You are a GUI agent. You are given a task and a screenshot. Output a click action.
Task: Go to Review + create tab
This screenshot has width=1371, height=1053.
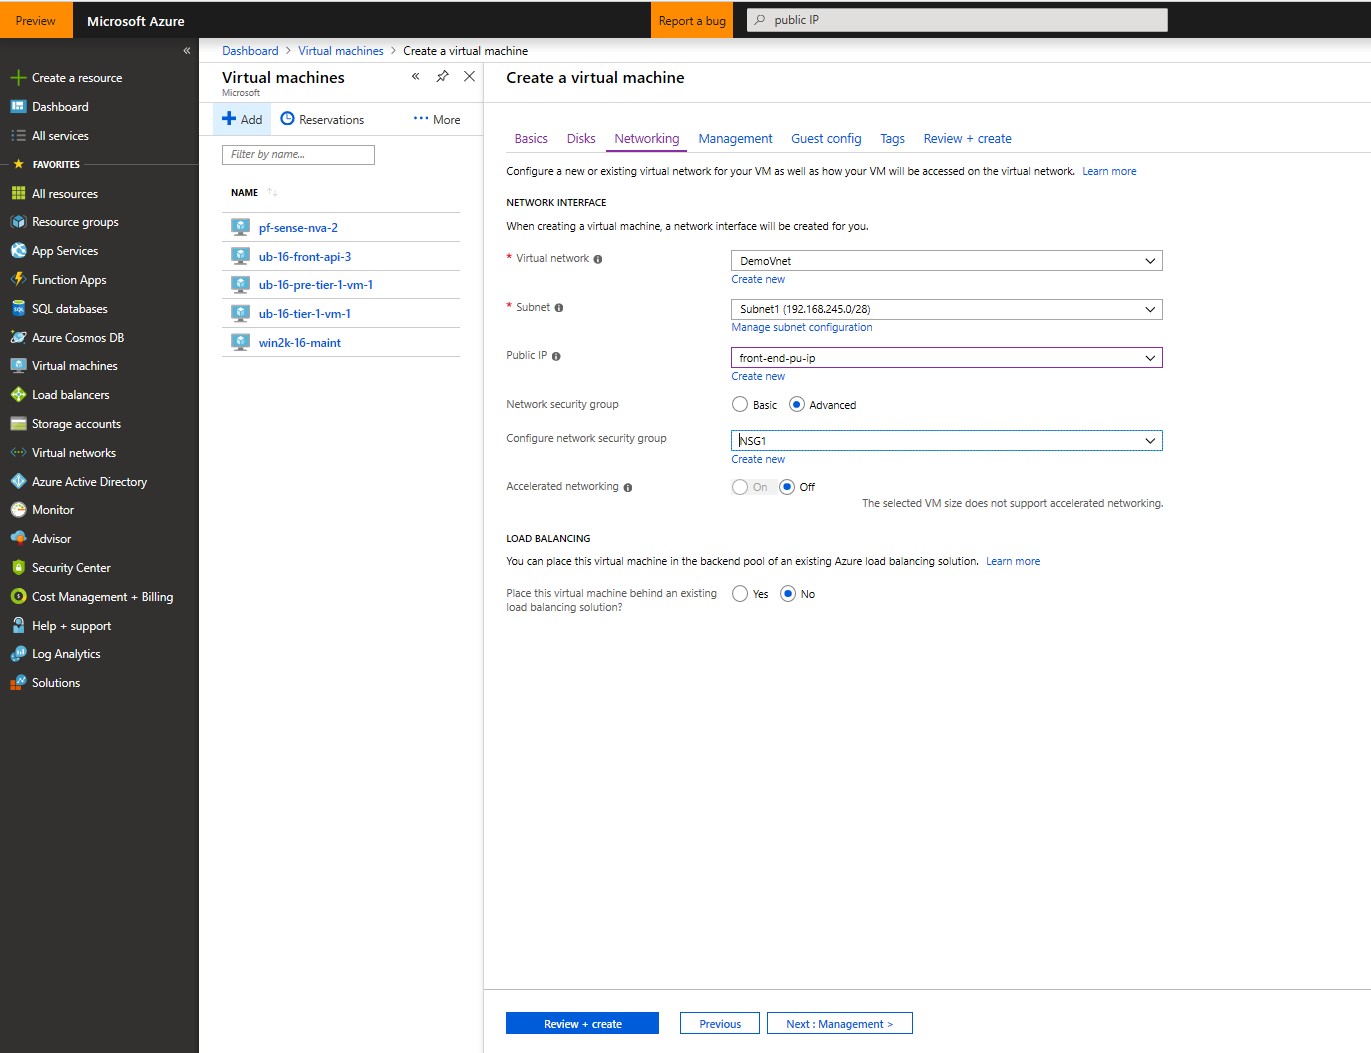click(967, 139)
